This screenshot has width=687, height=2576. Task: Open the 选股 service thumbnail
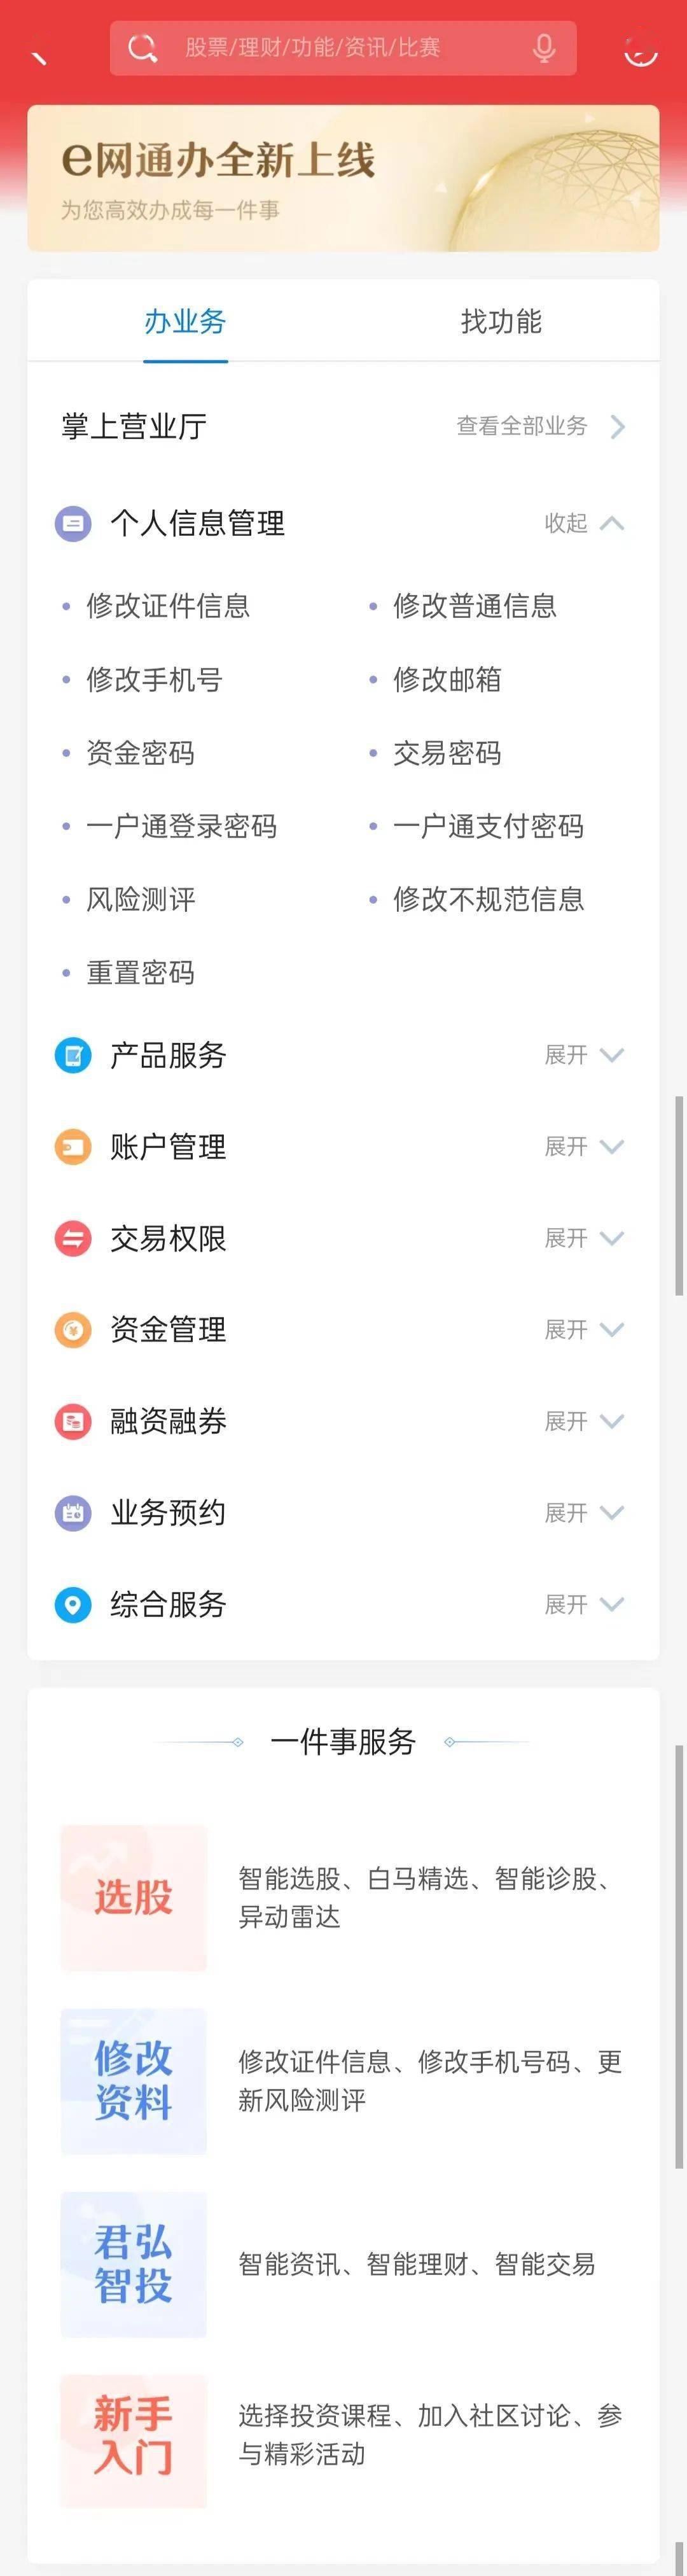[133, 1897]
